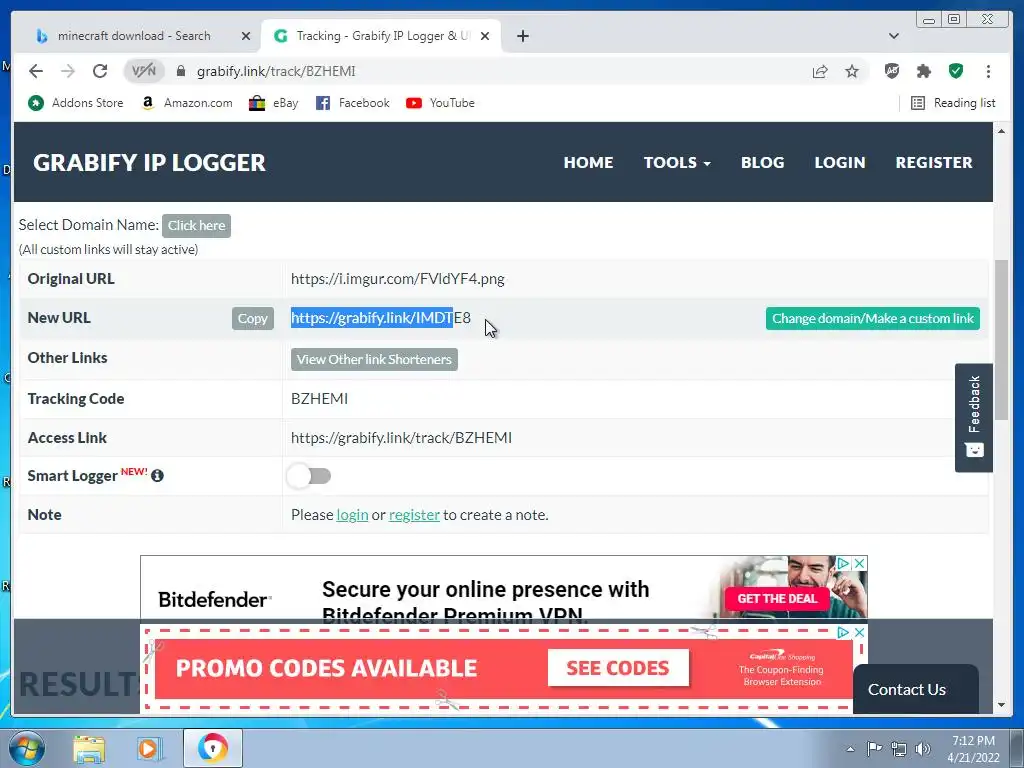
Task: Go forward using the browser forward arrow
Action: [68, 71]
